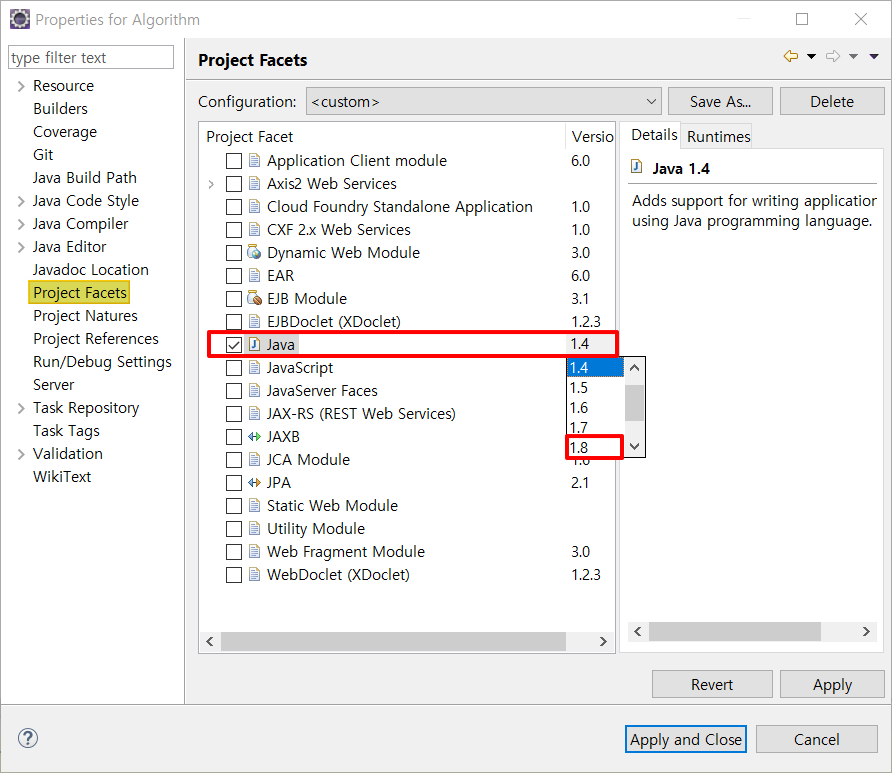This screenshot has height=773, width=892.
Task: Click the EJB Module bean icon
Action: coord(254,298)
